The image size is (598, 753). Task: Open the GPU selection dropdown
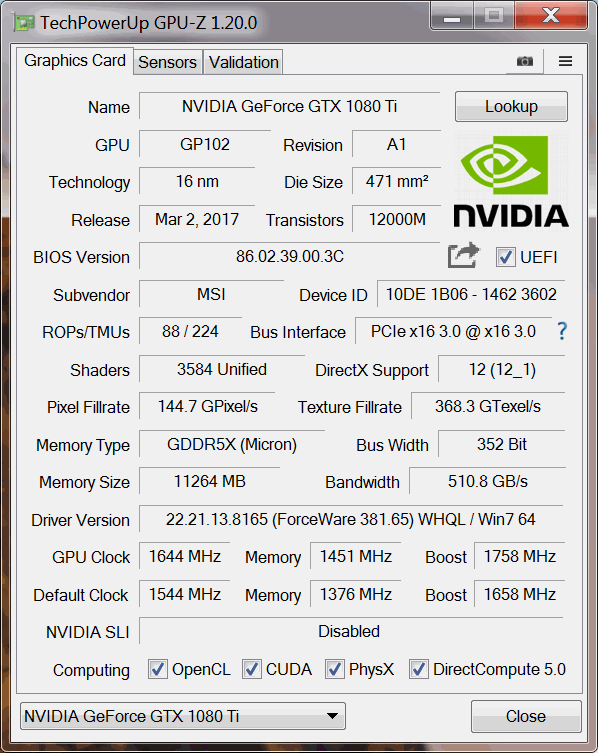(x=183, y=716)
